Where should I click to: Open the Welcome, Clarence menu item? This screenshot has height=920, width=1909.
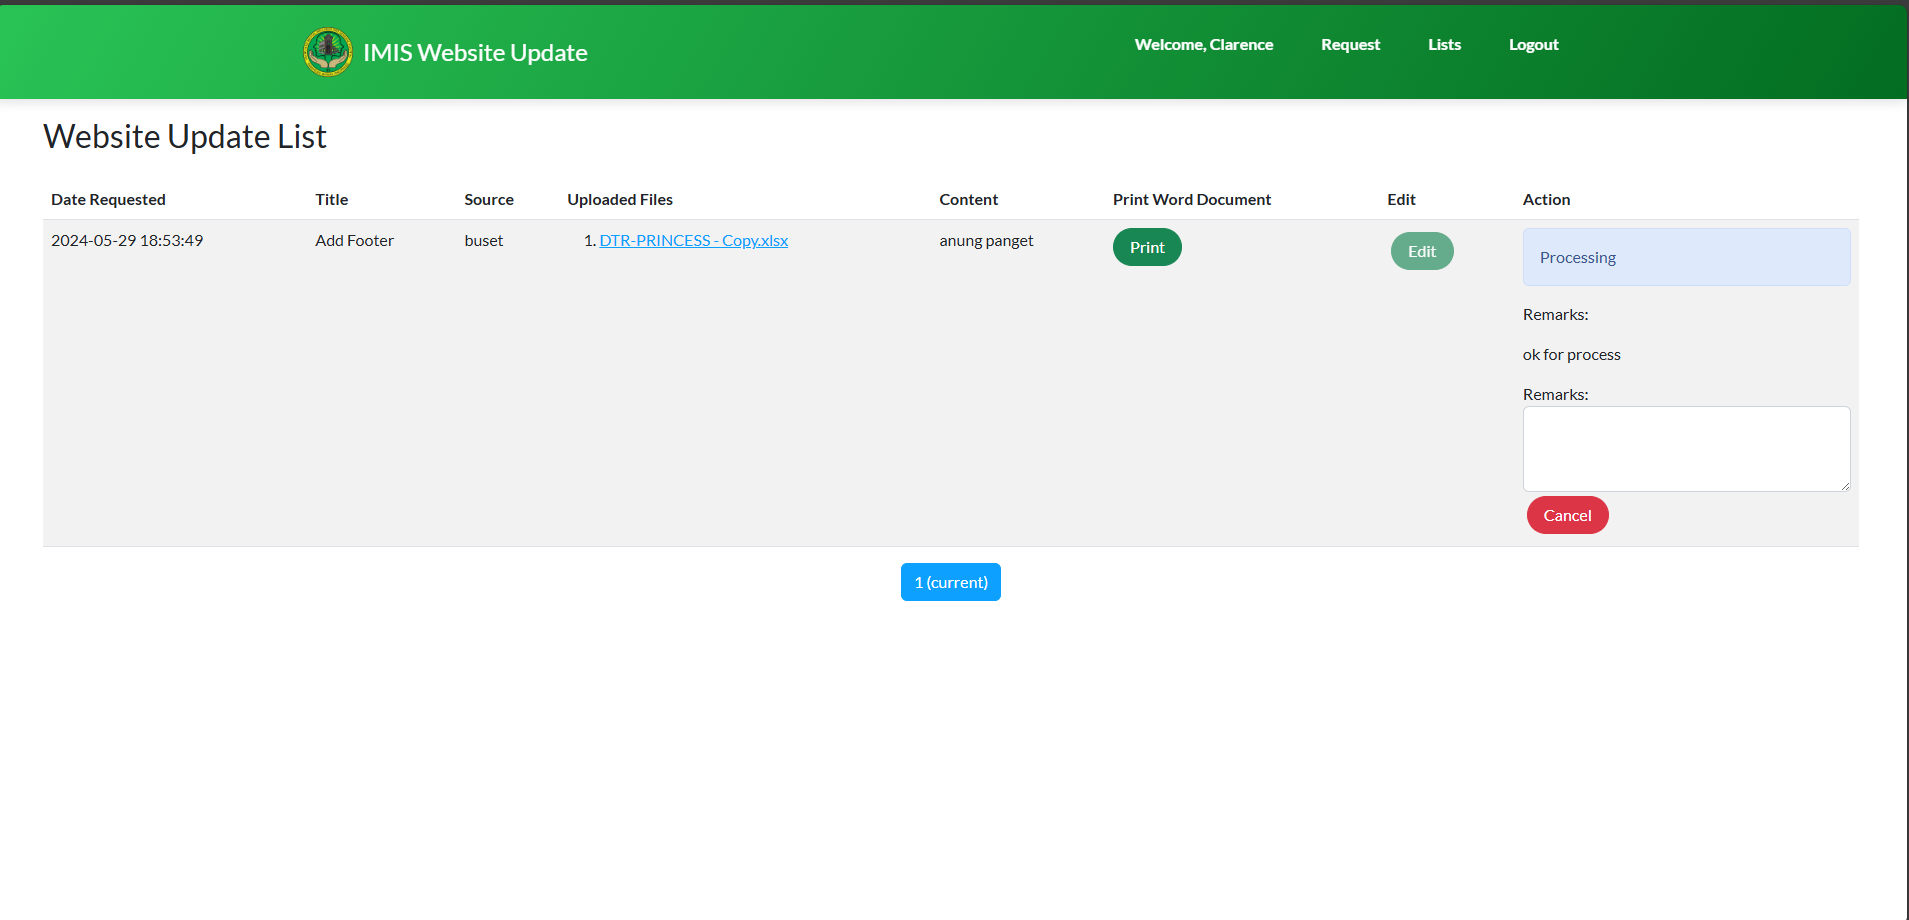pos(1203,45)
